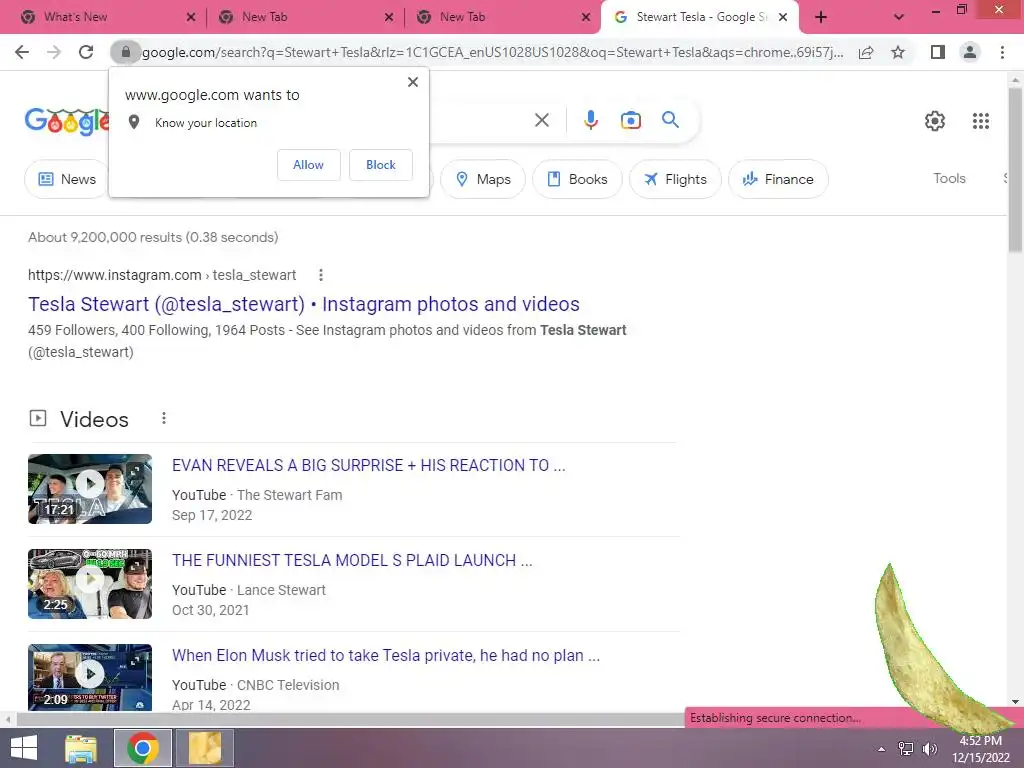
Task: Open Chrome's three-dot menu
Action: click(x=1002, y=52)
